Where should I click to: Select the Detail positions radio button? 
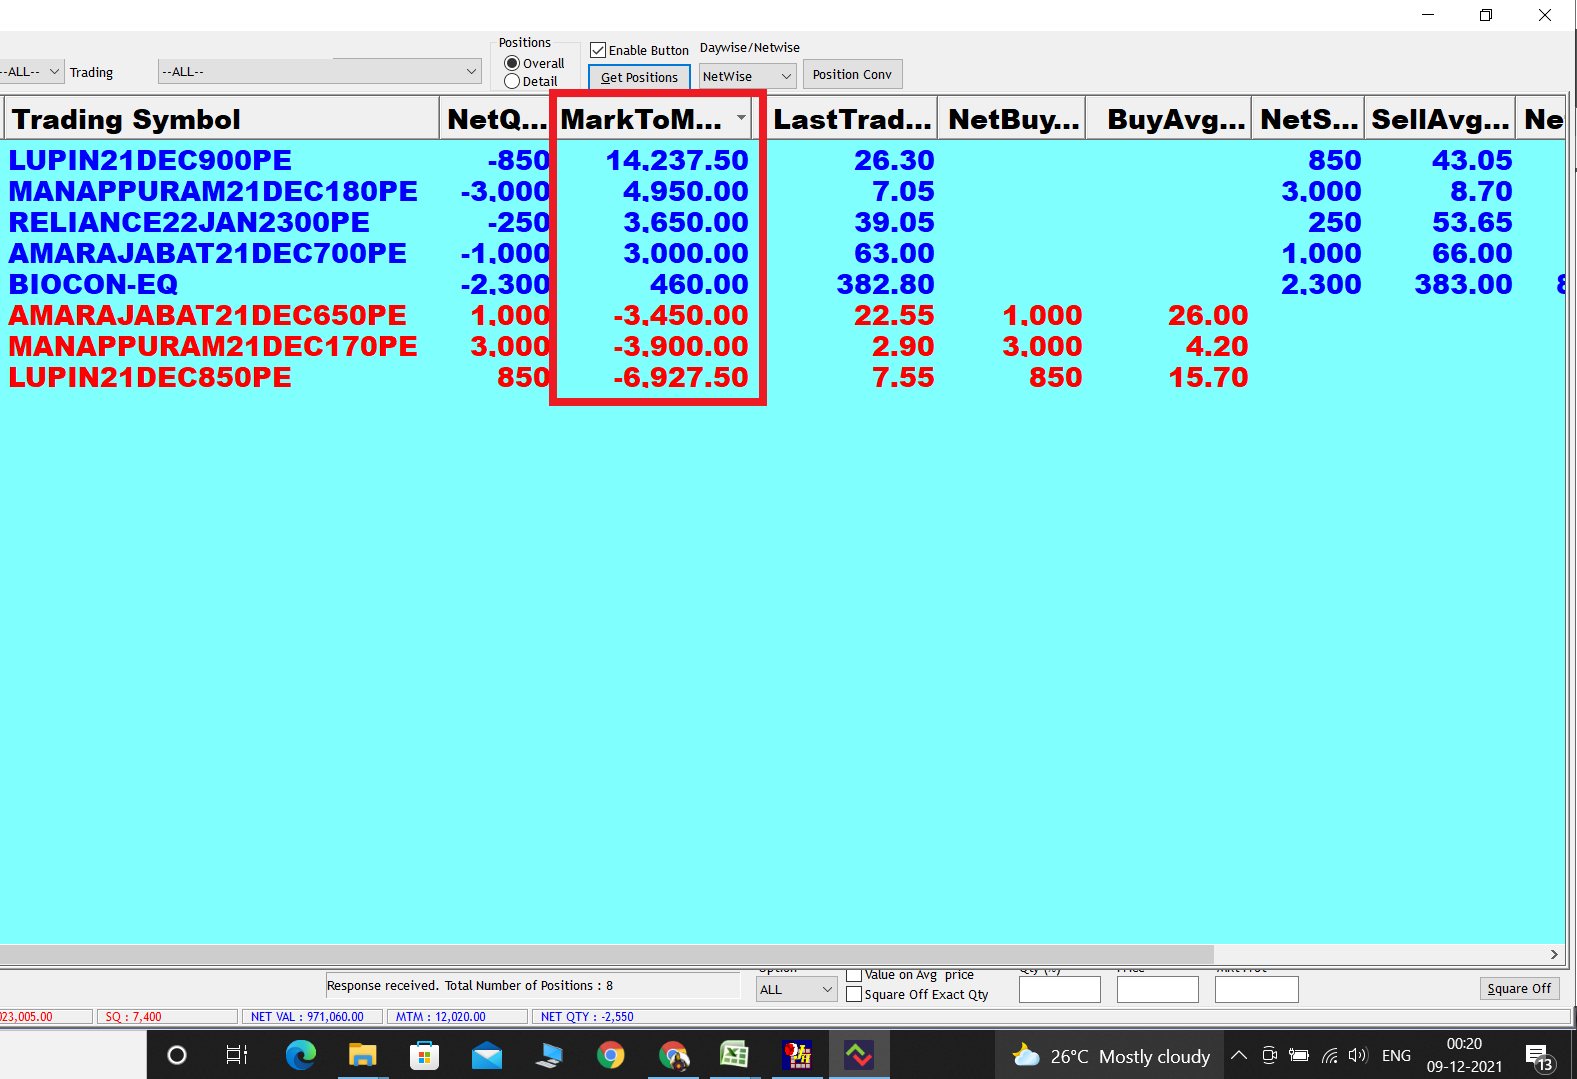512,82
